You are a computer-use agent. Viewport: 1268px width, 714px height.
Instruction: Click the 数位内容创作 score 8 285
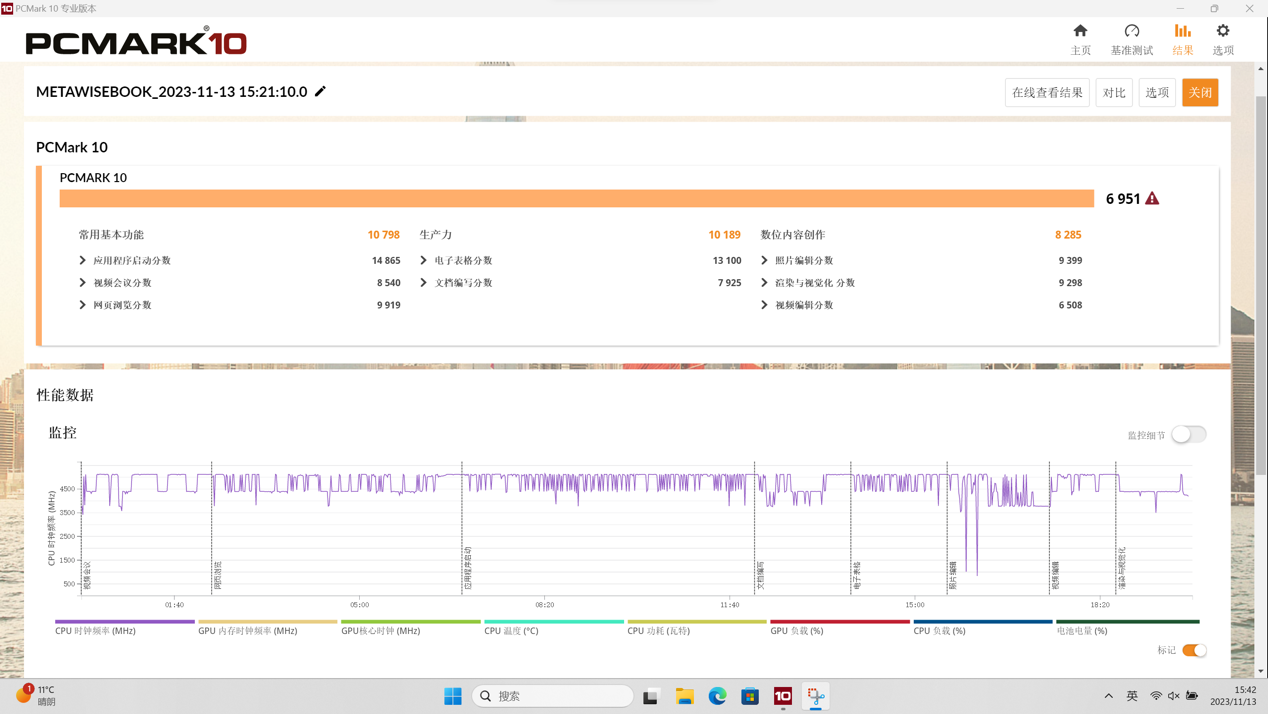[1068, 235]
